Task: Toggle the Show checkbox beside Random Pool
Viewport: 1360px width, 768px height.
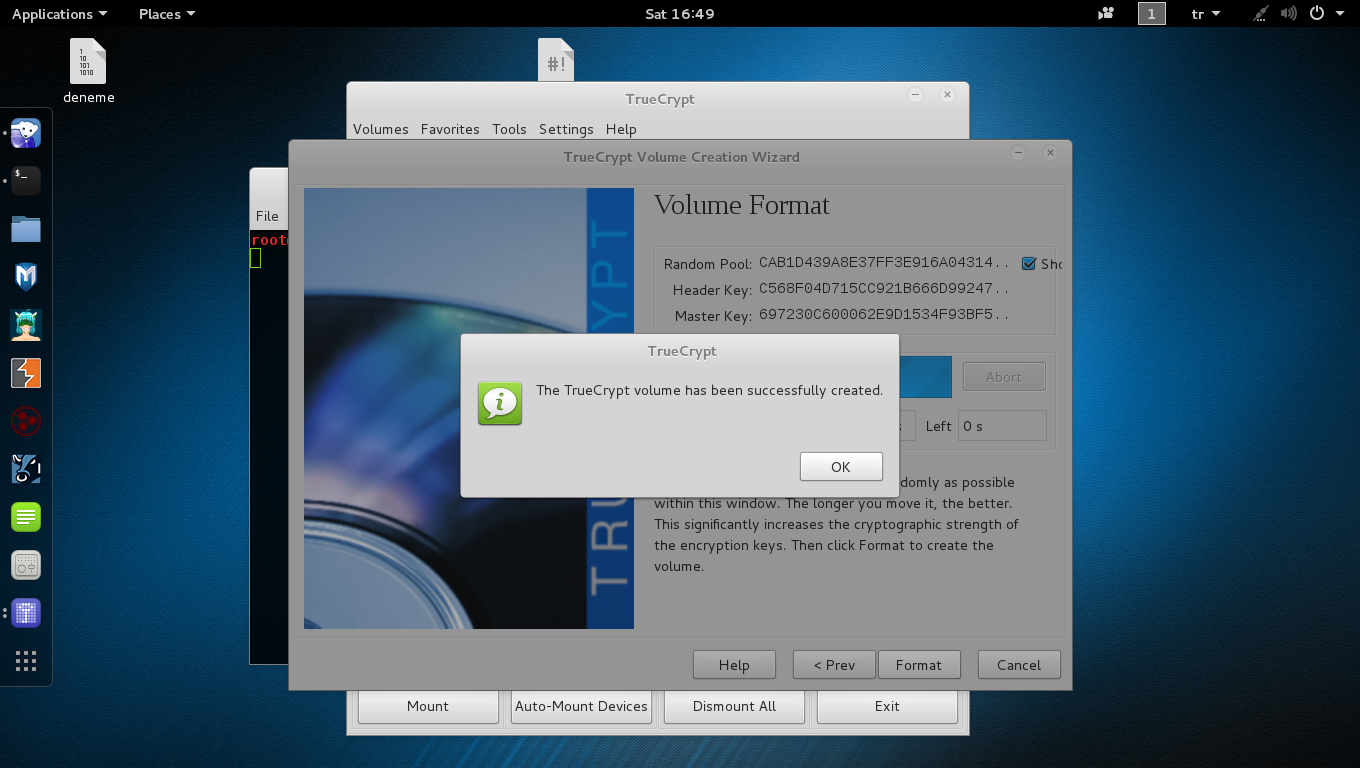Action: coord(1028,264)
